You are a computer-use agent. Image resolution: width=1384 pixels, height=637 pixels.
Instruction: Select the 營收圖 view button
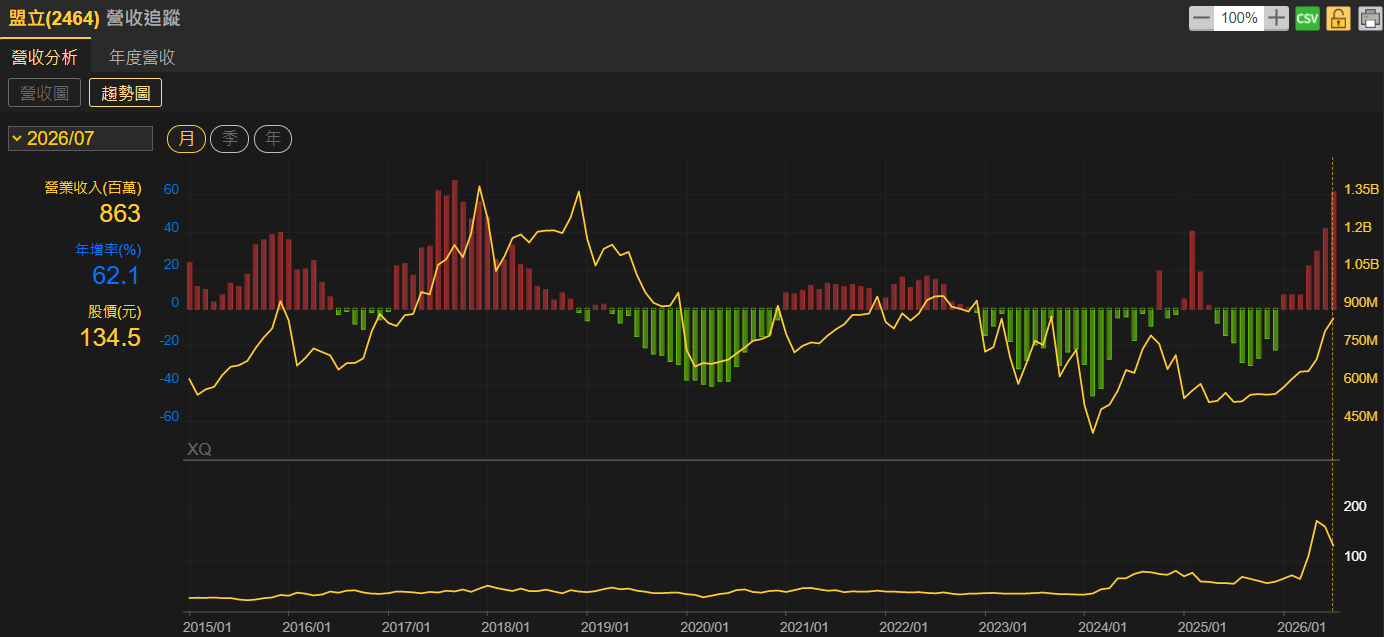(x=44, y=93)
